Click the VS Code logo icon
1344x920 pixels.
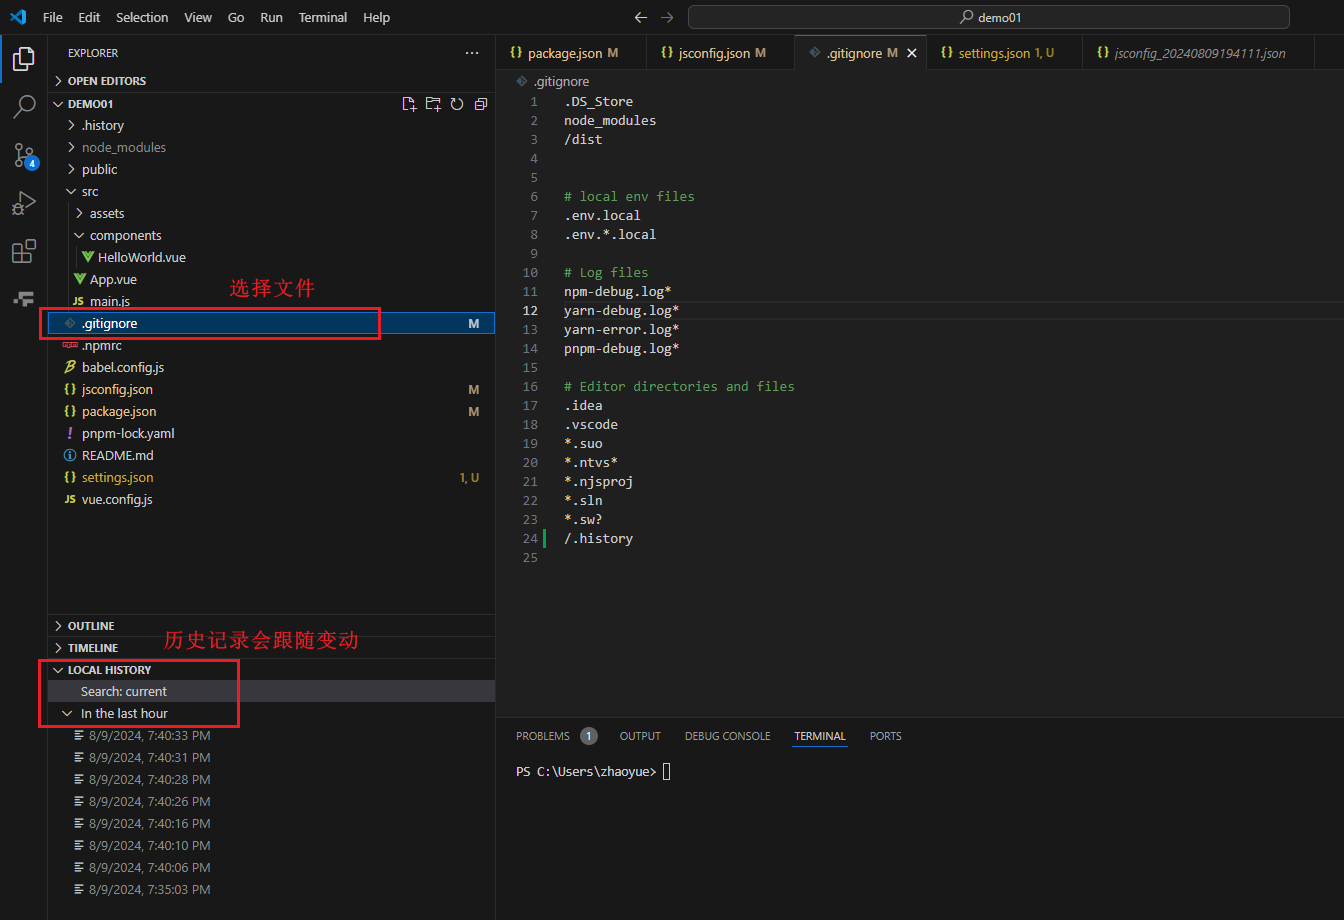click(x=18, y=17)
